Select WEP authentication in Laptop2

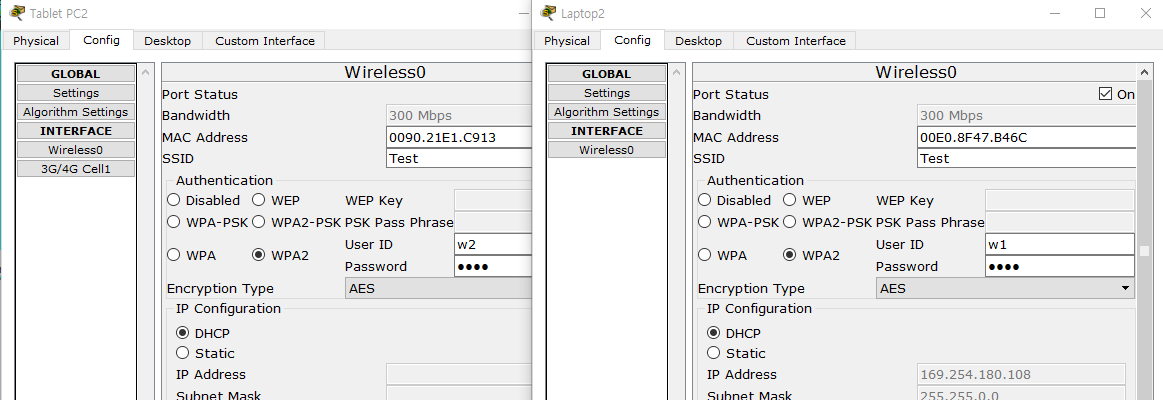click(x=790, y=200)
